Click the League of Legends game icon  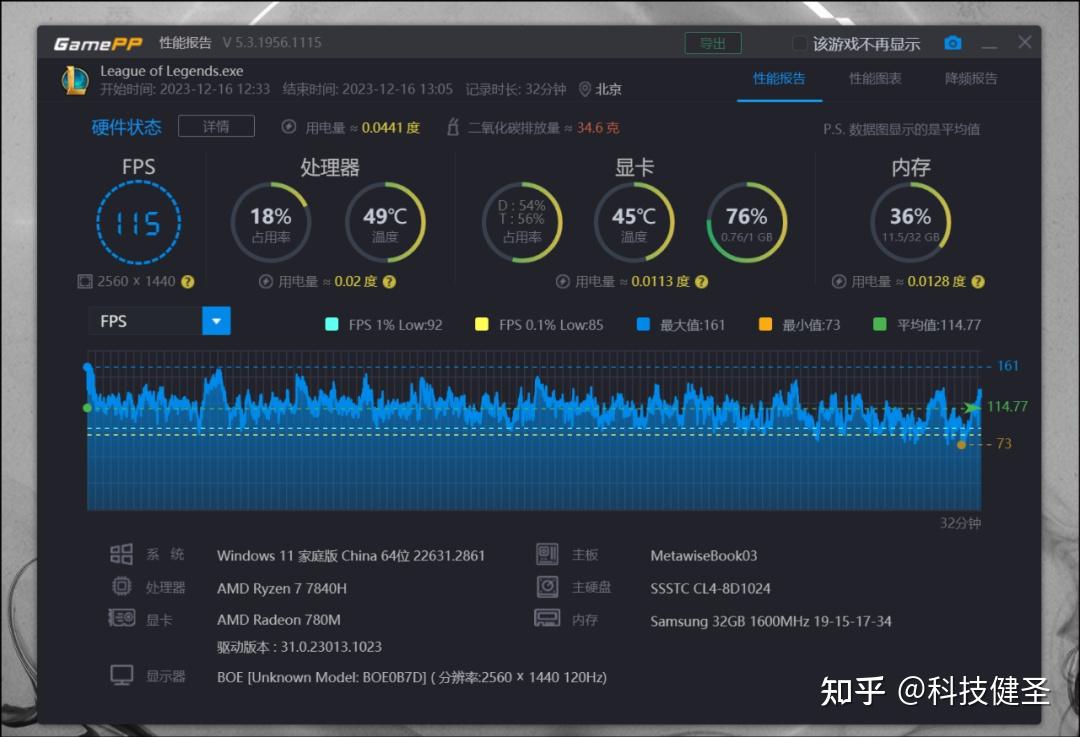click(74, 81)
